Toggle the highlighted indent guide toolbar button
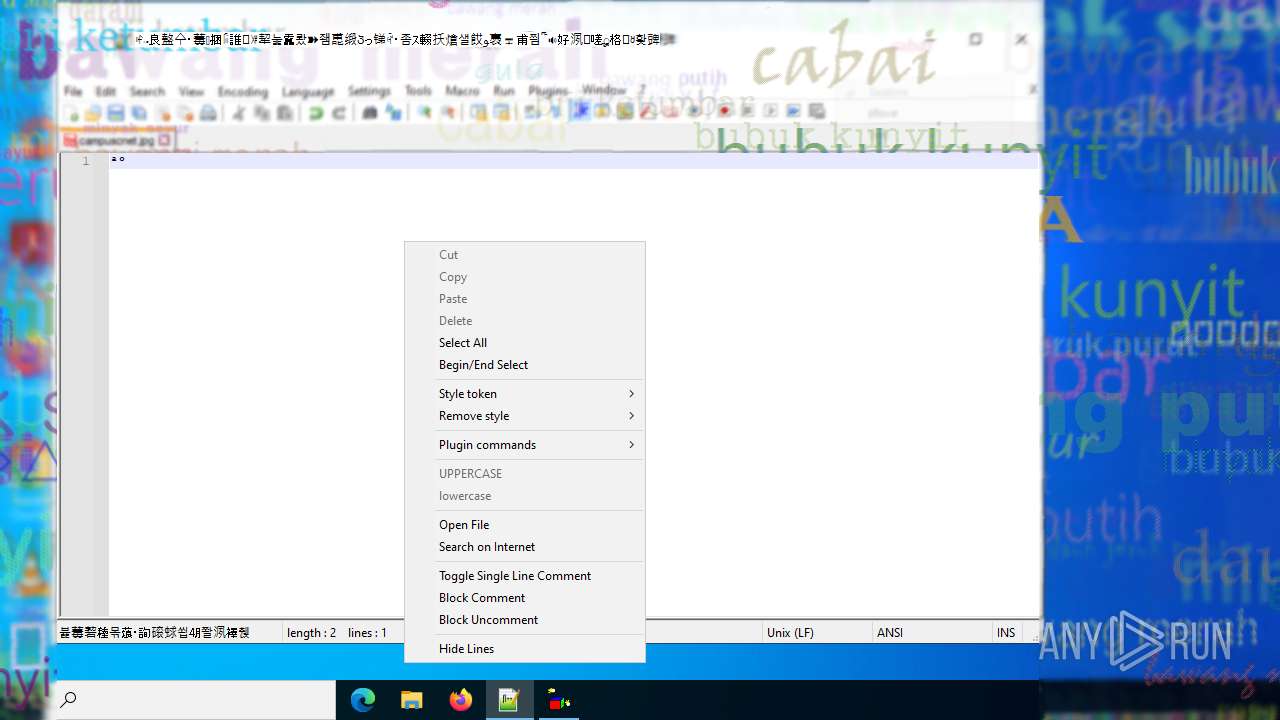Image resolution: width=1280 pixels, height=720 pixels. click(x=580, y=111)
